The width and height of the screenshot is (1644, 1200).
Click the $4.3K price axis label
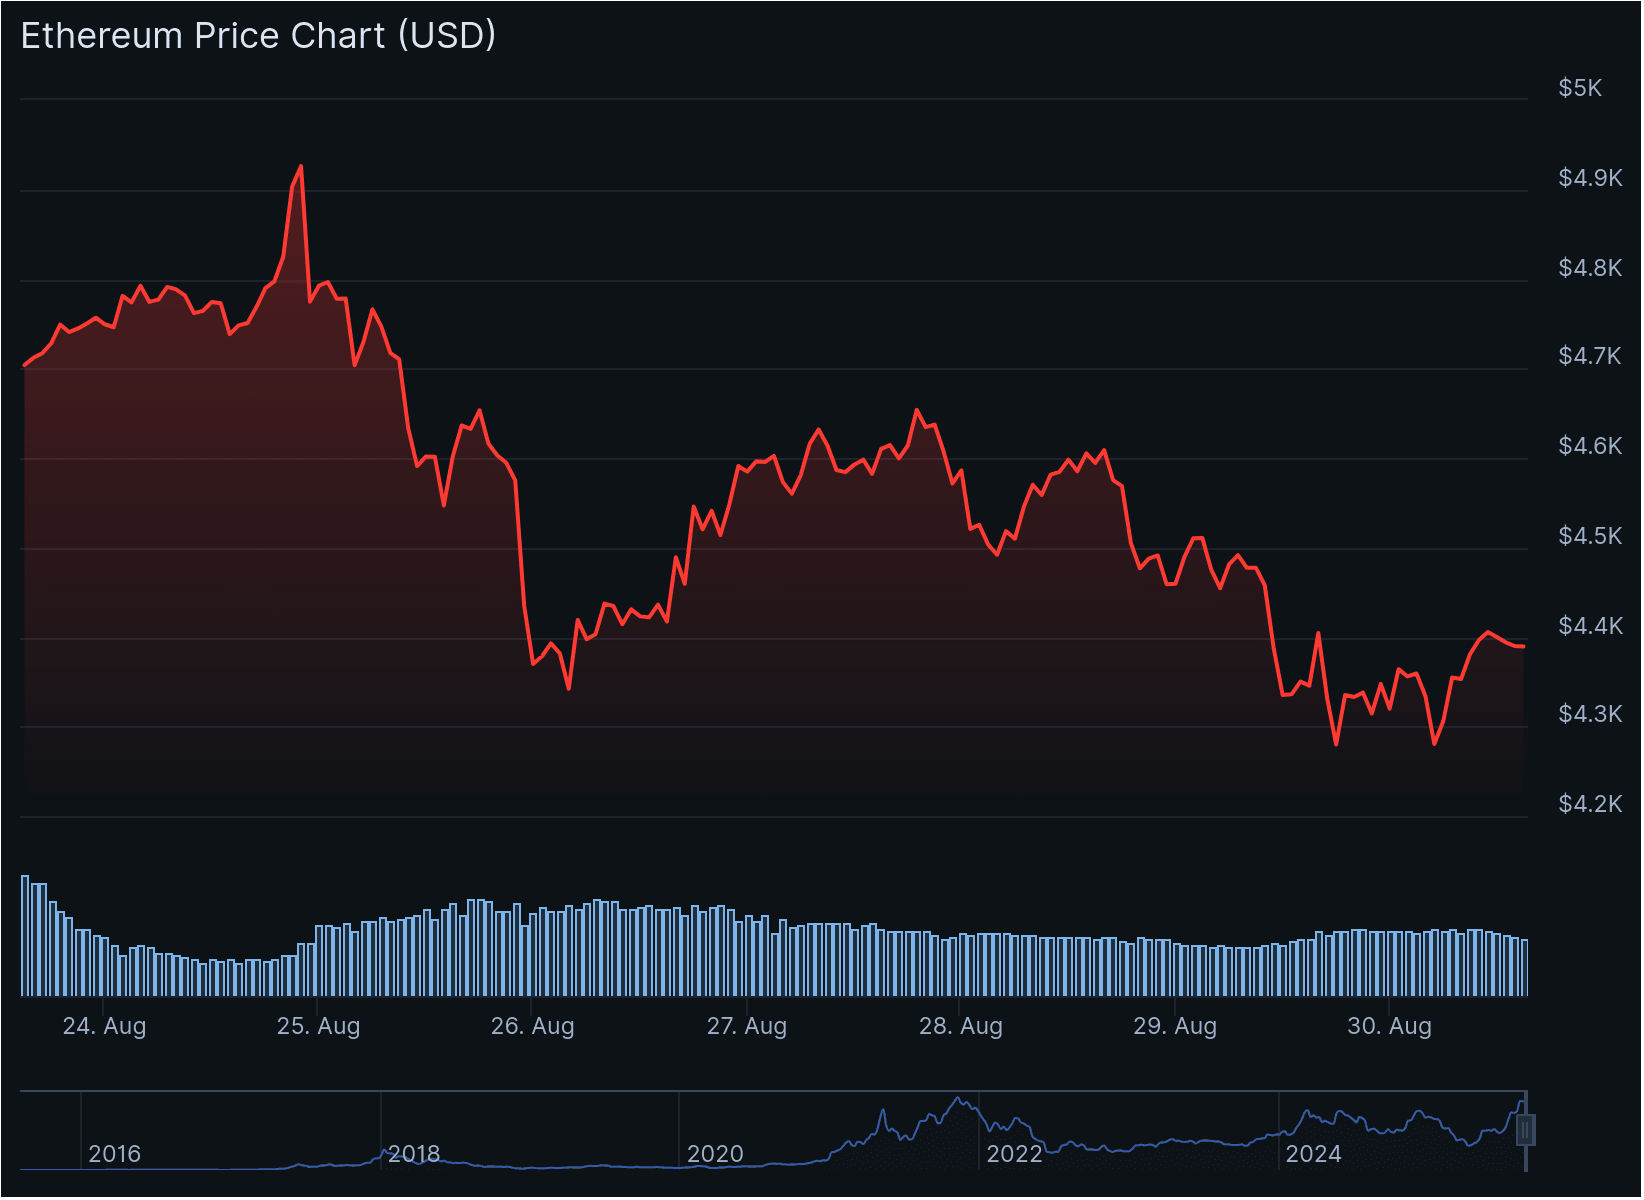tap(1590, 714)
